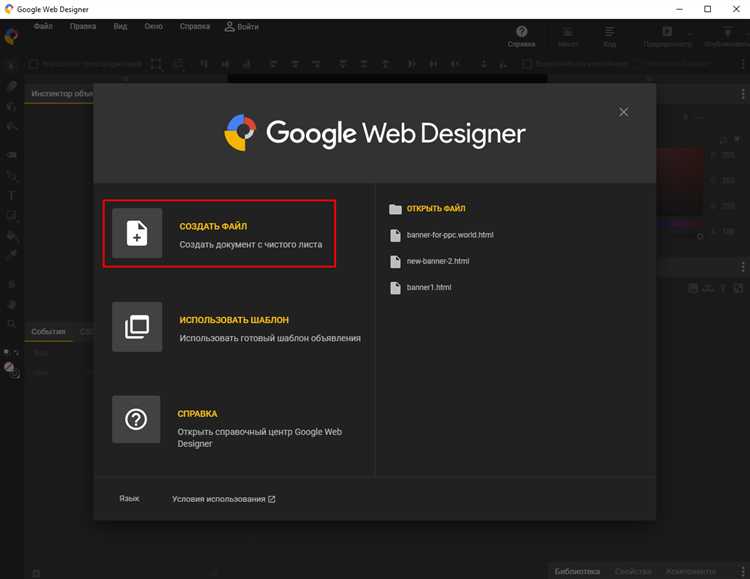Open the Язык language selector
The image size is (750, 579).
click(129, 498)
